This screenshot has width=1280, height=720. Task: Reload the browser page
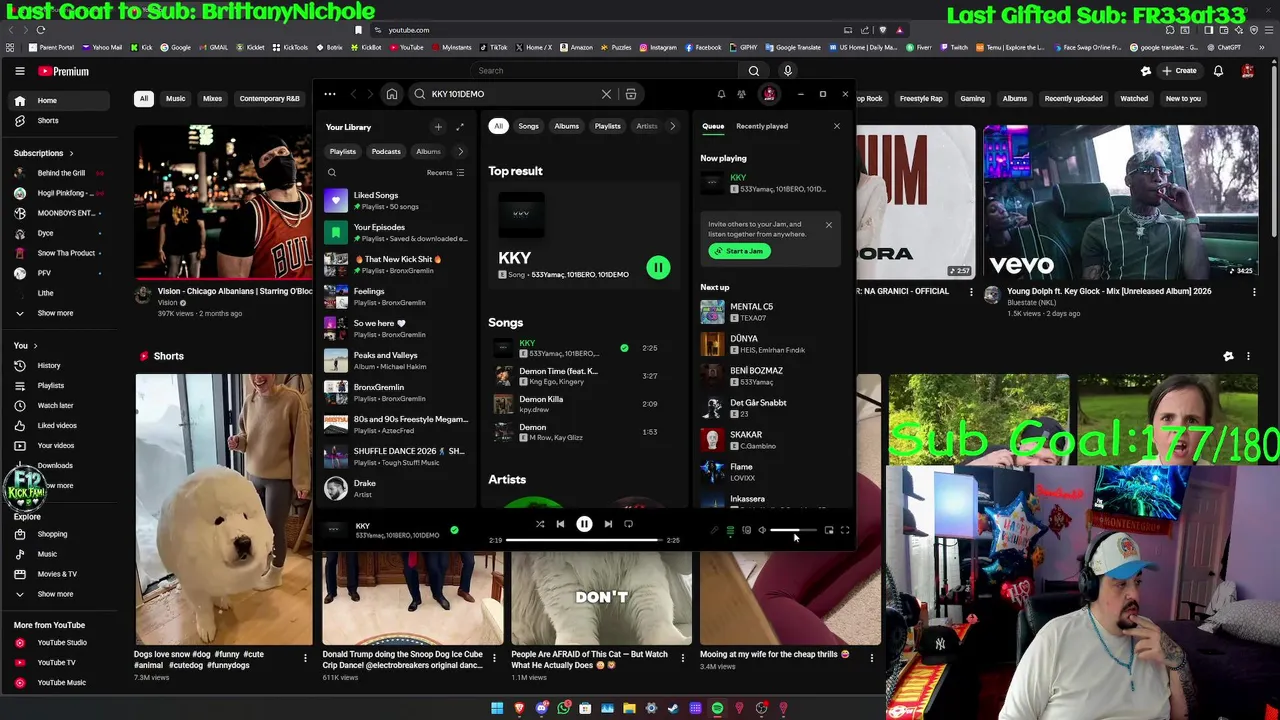tap(41, 30)
